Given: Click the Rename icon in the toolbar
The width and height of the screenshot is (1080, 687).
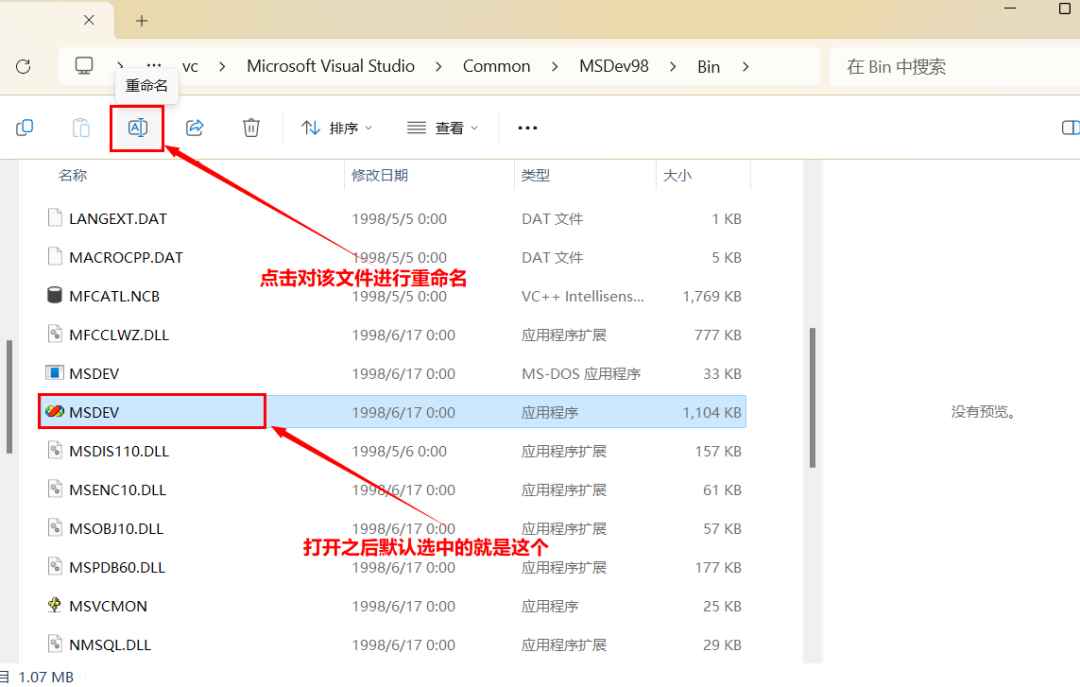Looking at the screenshot, I should [x=137, y=127].
